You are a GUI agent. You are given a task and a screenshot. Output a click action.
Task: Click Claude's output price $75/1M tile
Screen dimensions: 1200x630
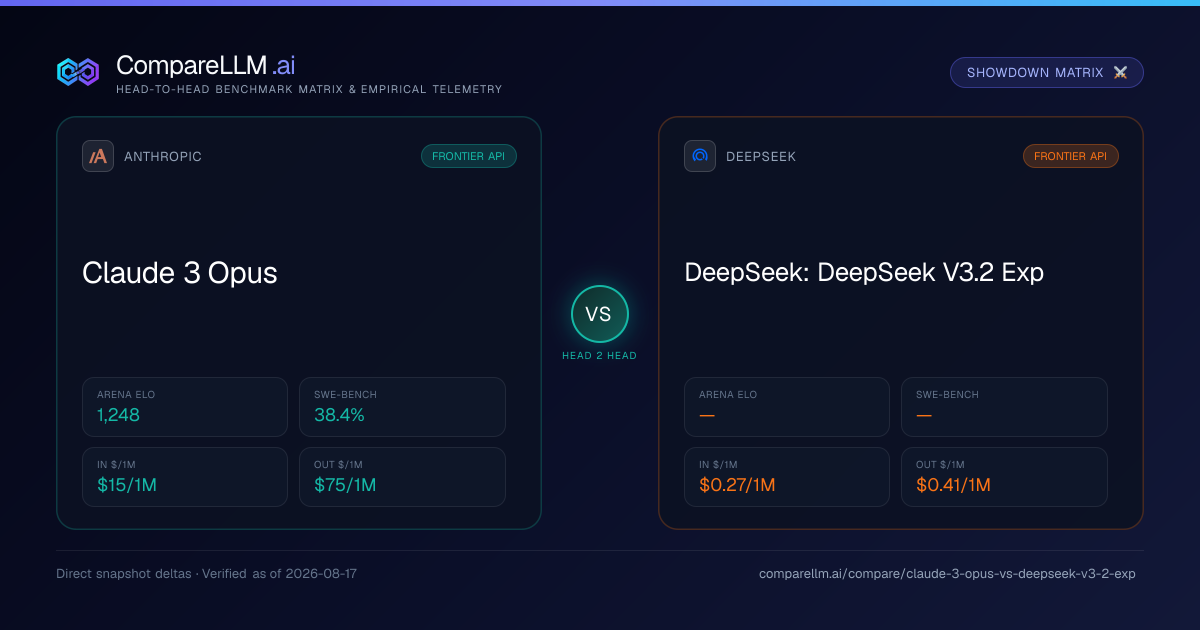click(x=402, y=477)
